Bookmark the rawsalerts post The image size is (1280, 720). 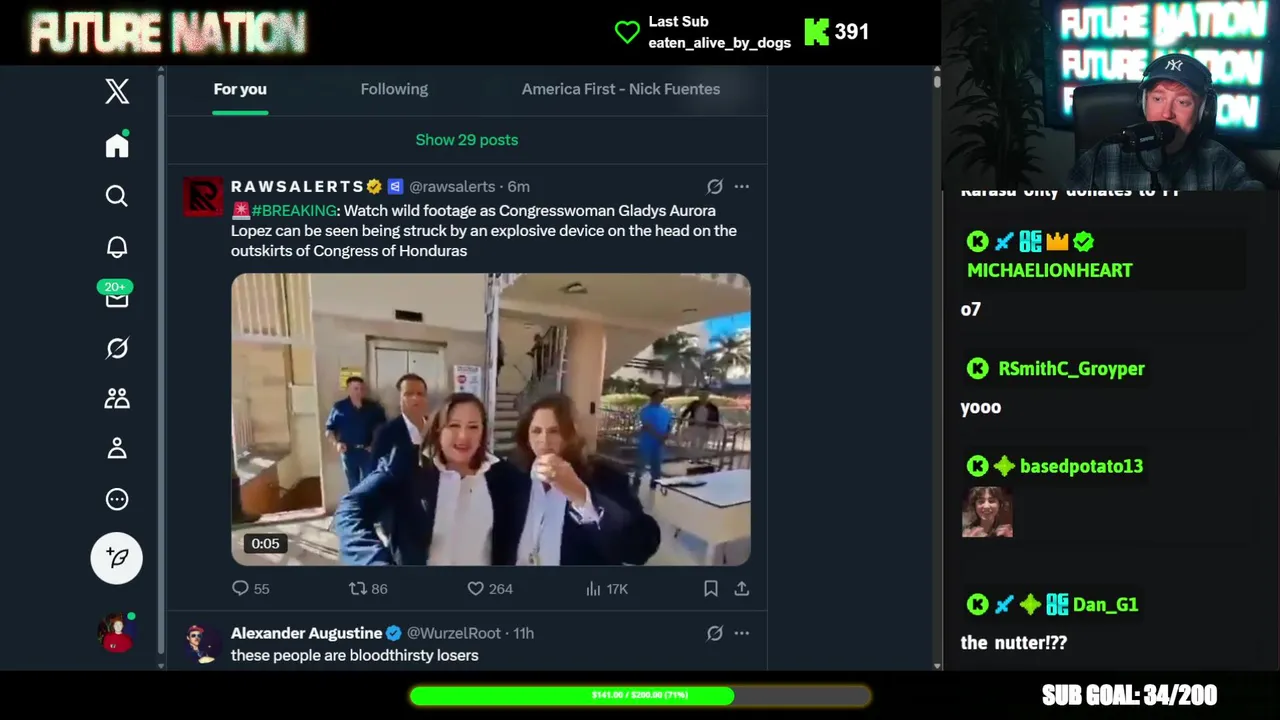click(x=710, y=589)
